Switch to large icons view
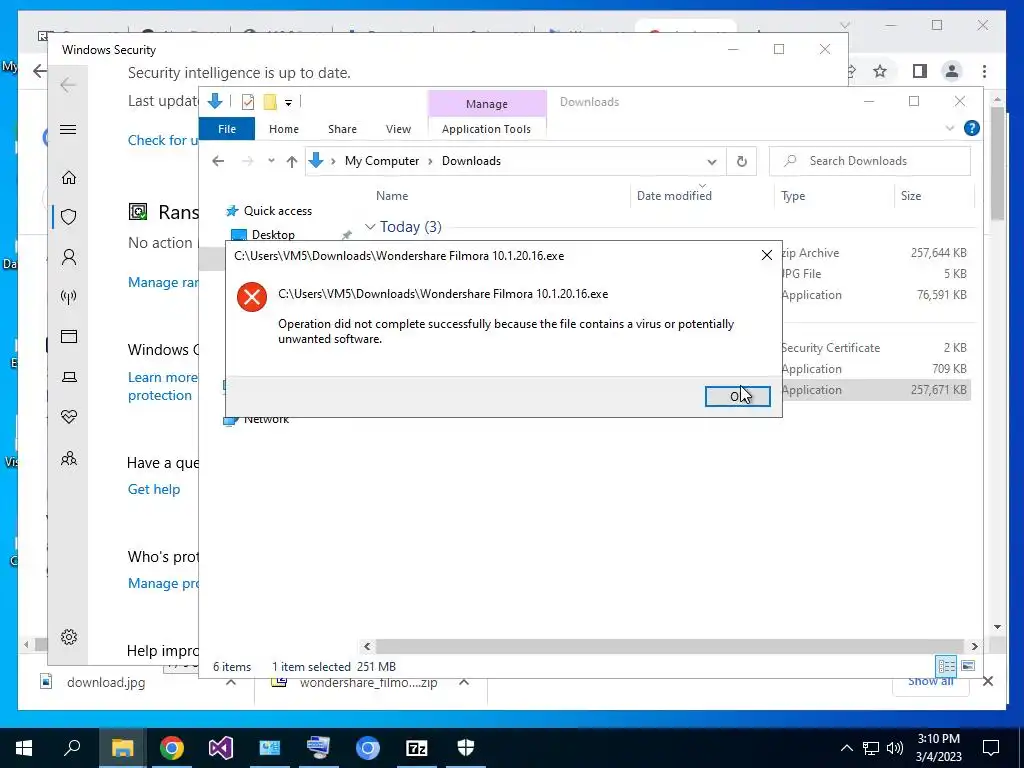The width and height of the screenshot is (1024, 768). click(x=968, y=666)
